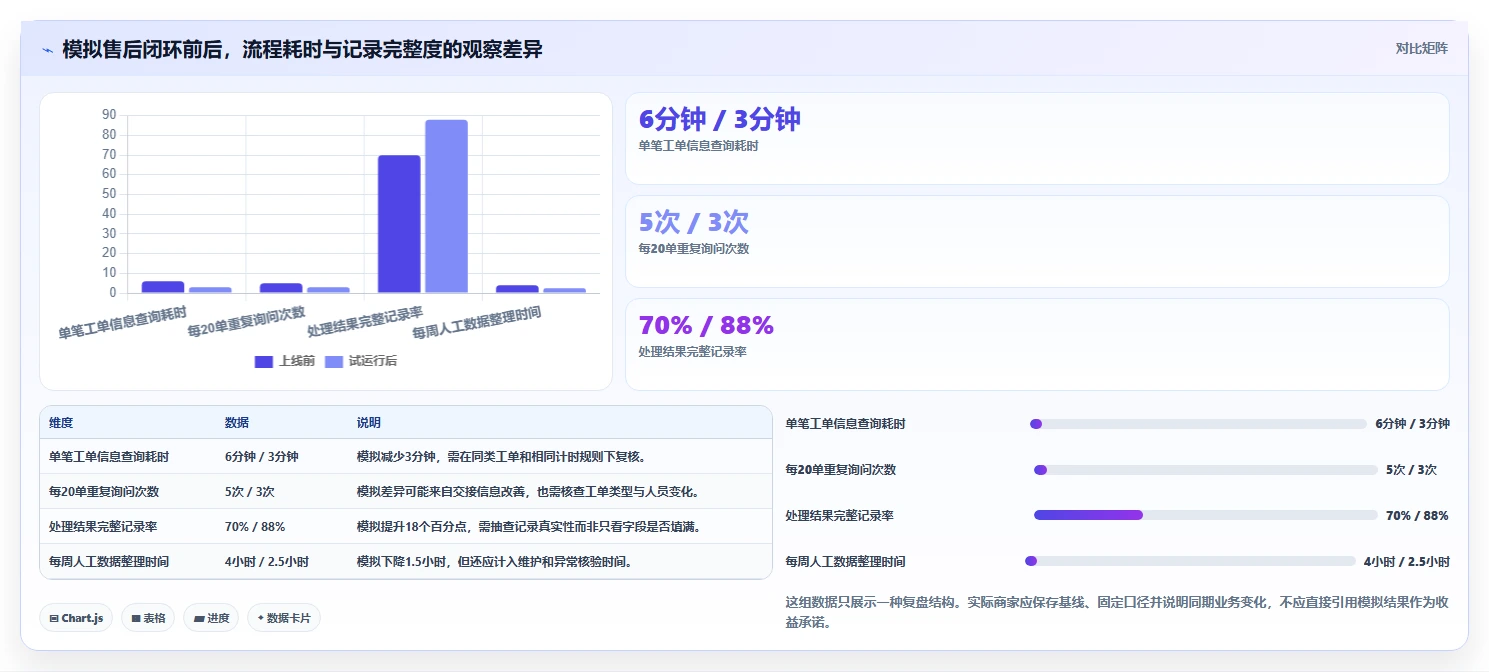Click the 上线前 bar for 每20单重复询问次数
This screenshot has width=1489, height=672.
pos(281,288)
